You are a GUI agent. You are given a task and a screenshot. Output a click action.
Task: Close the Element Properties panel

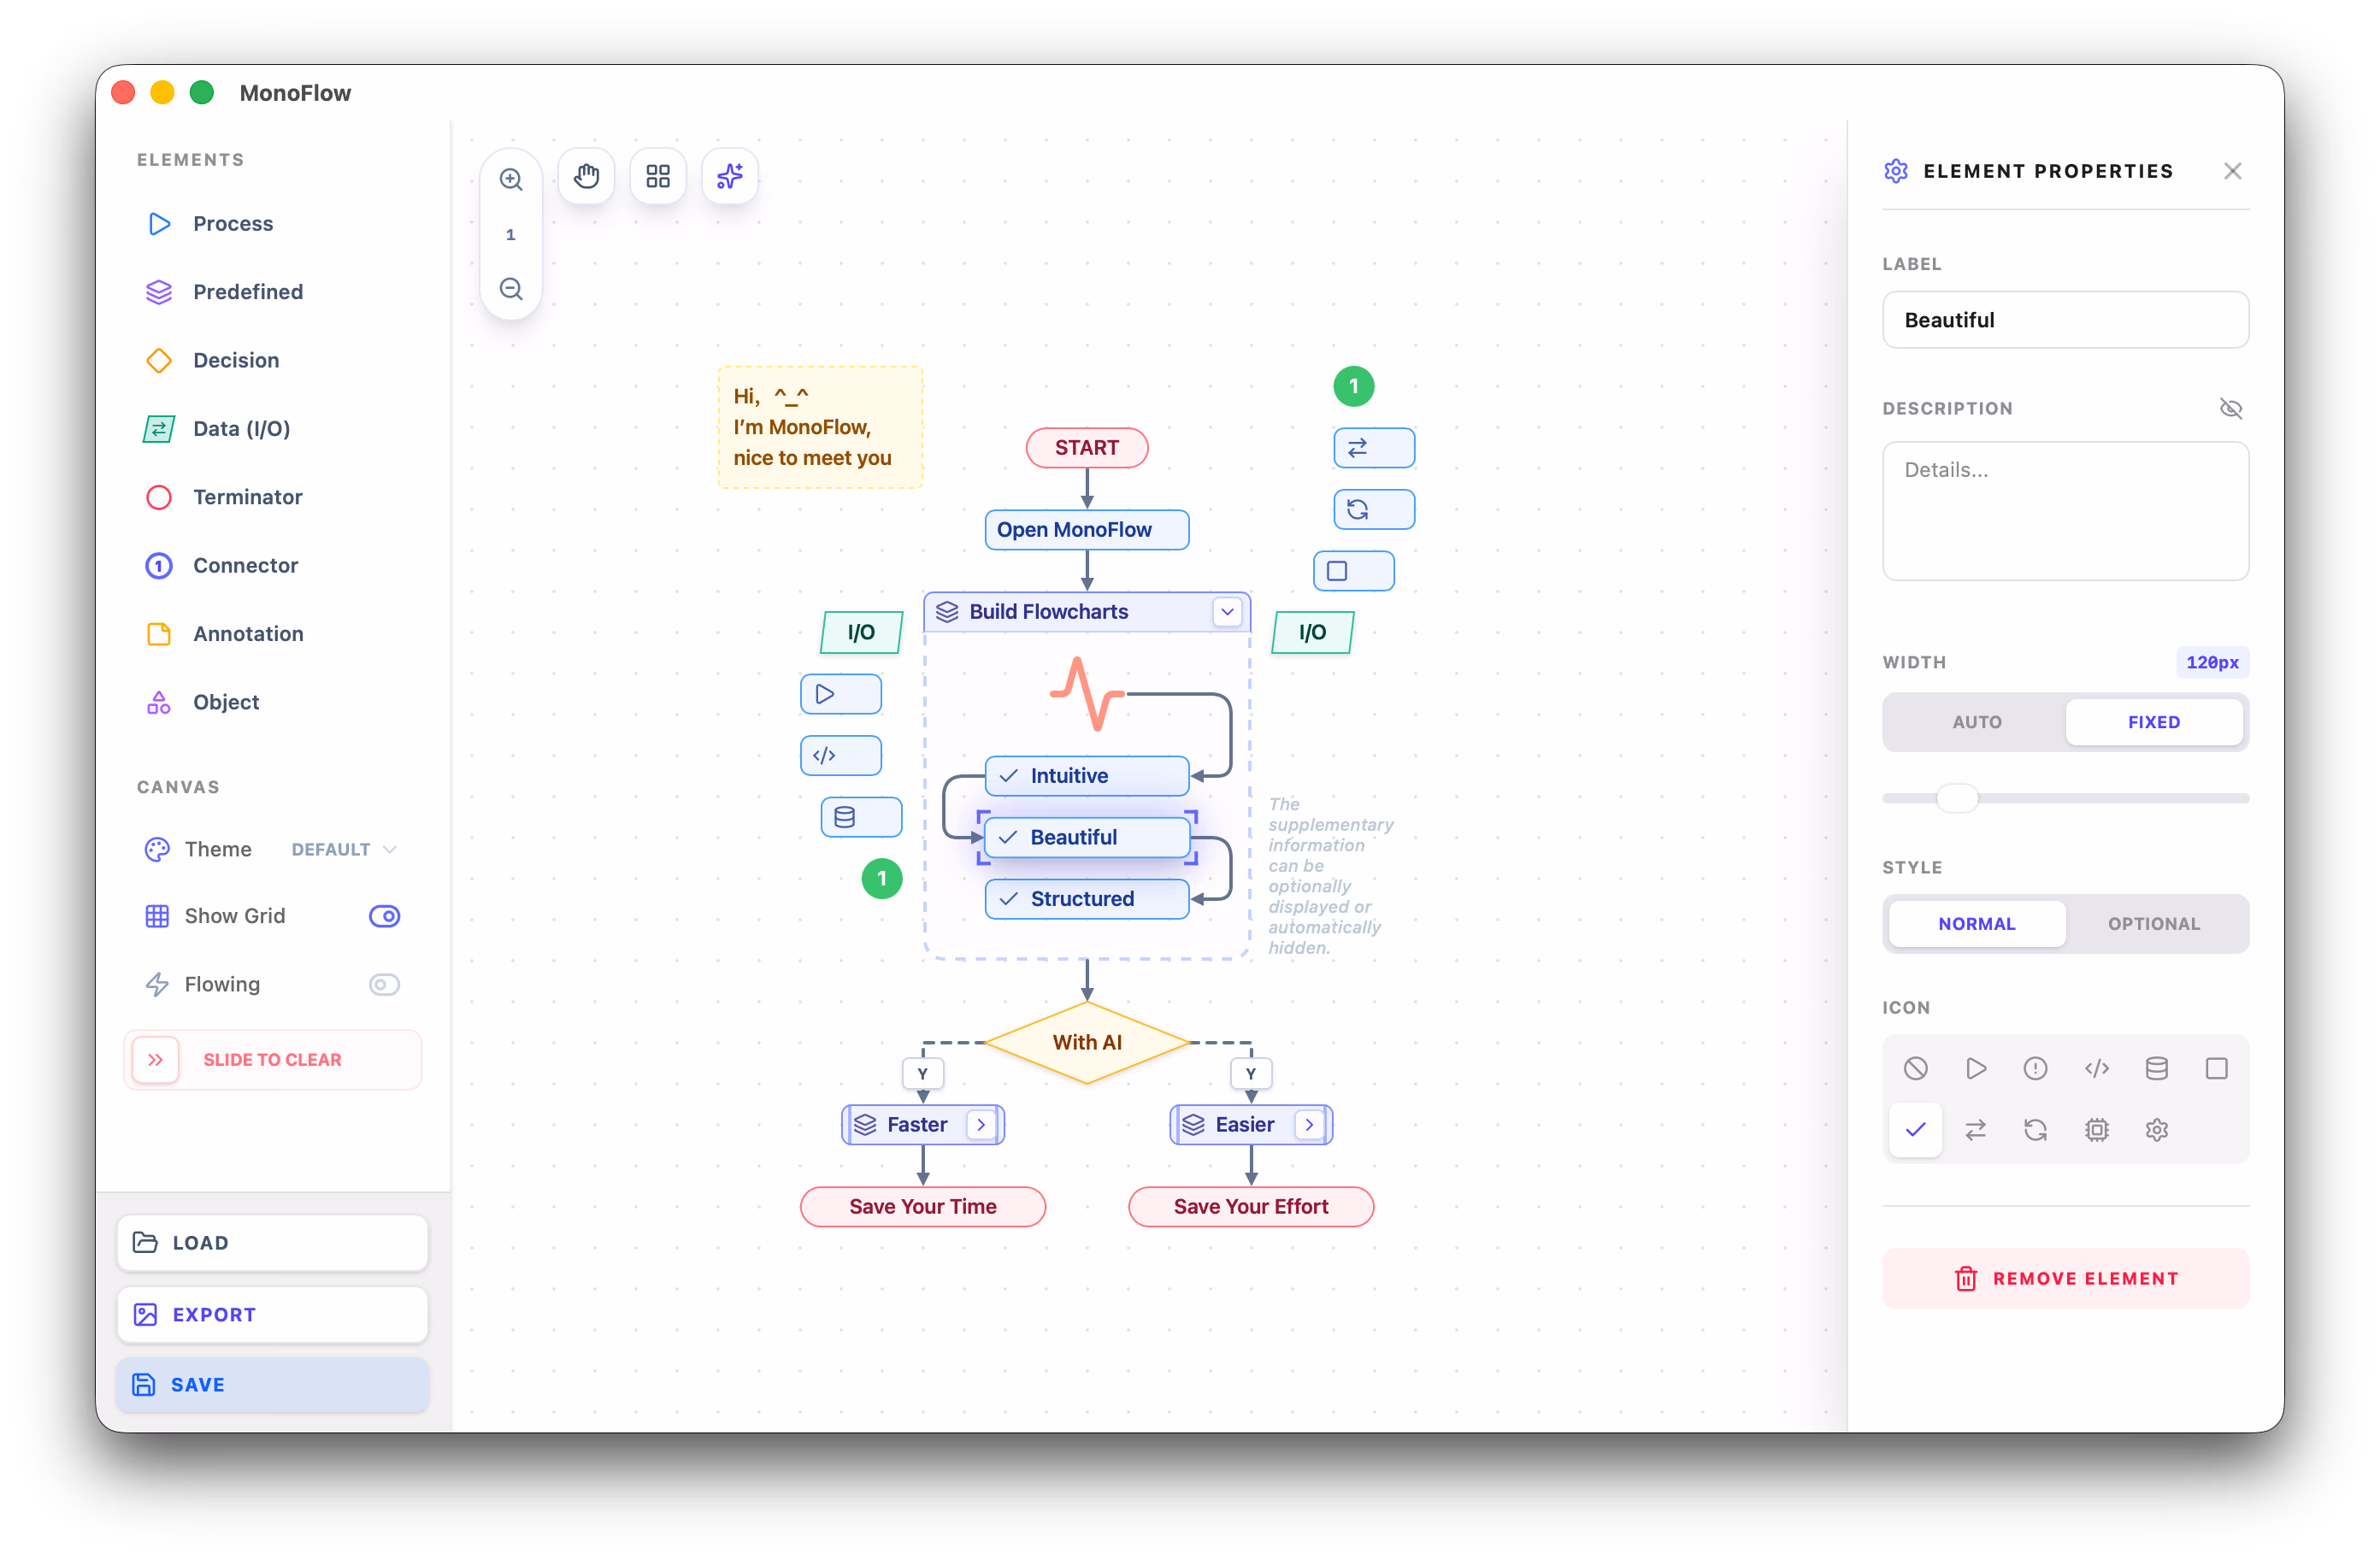2232,171
